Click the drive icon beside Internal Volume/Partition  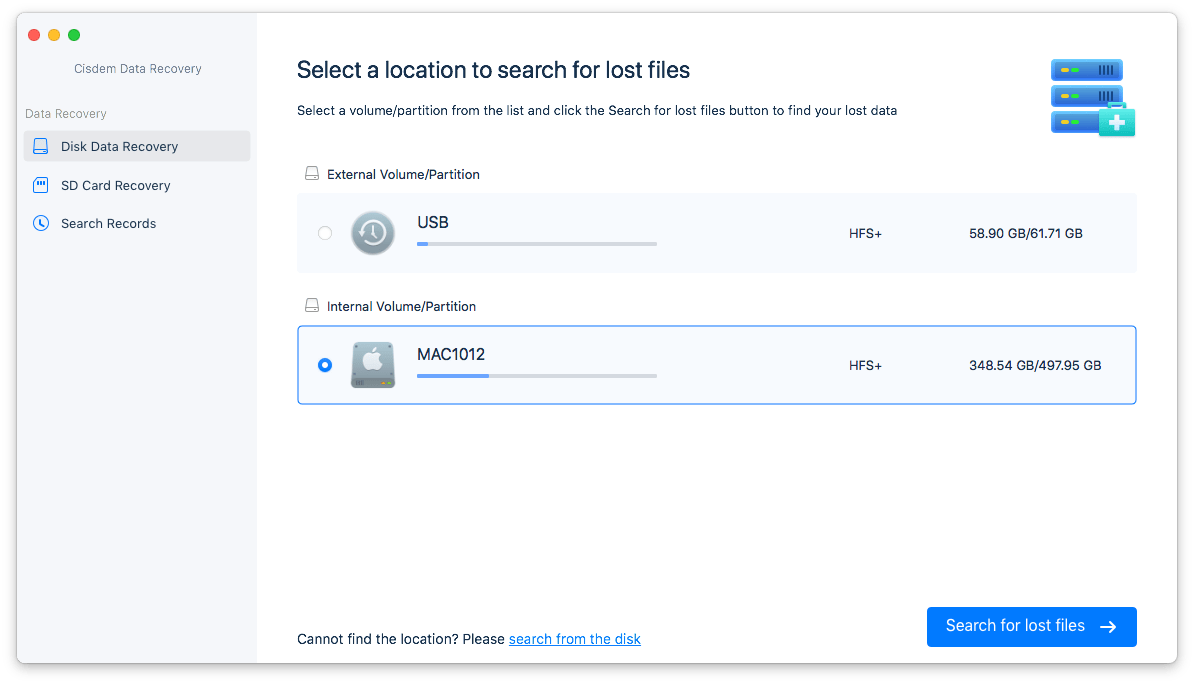pyautogui.click(x=312, y=306)
